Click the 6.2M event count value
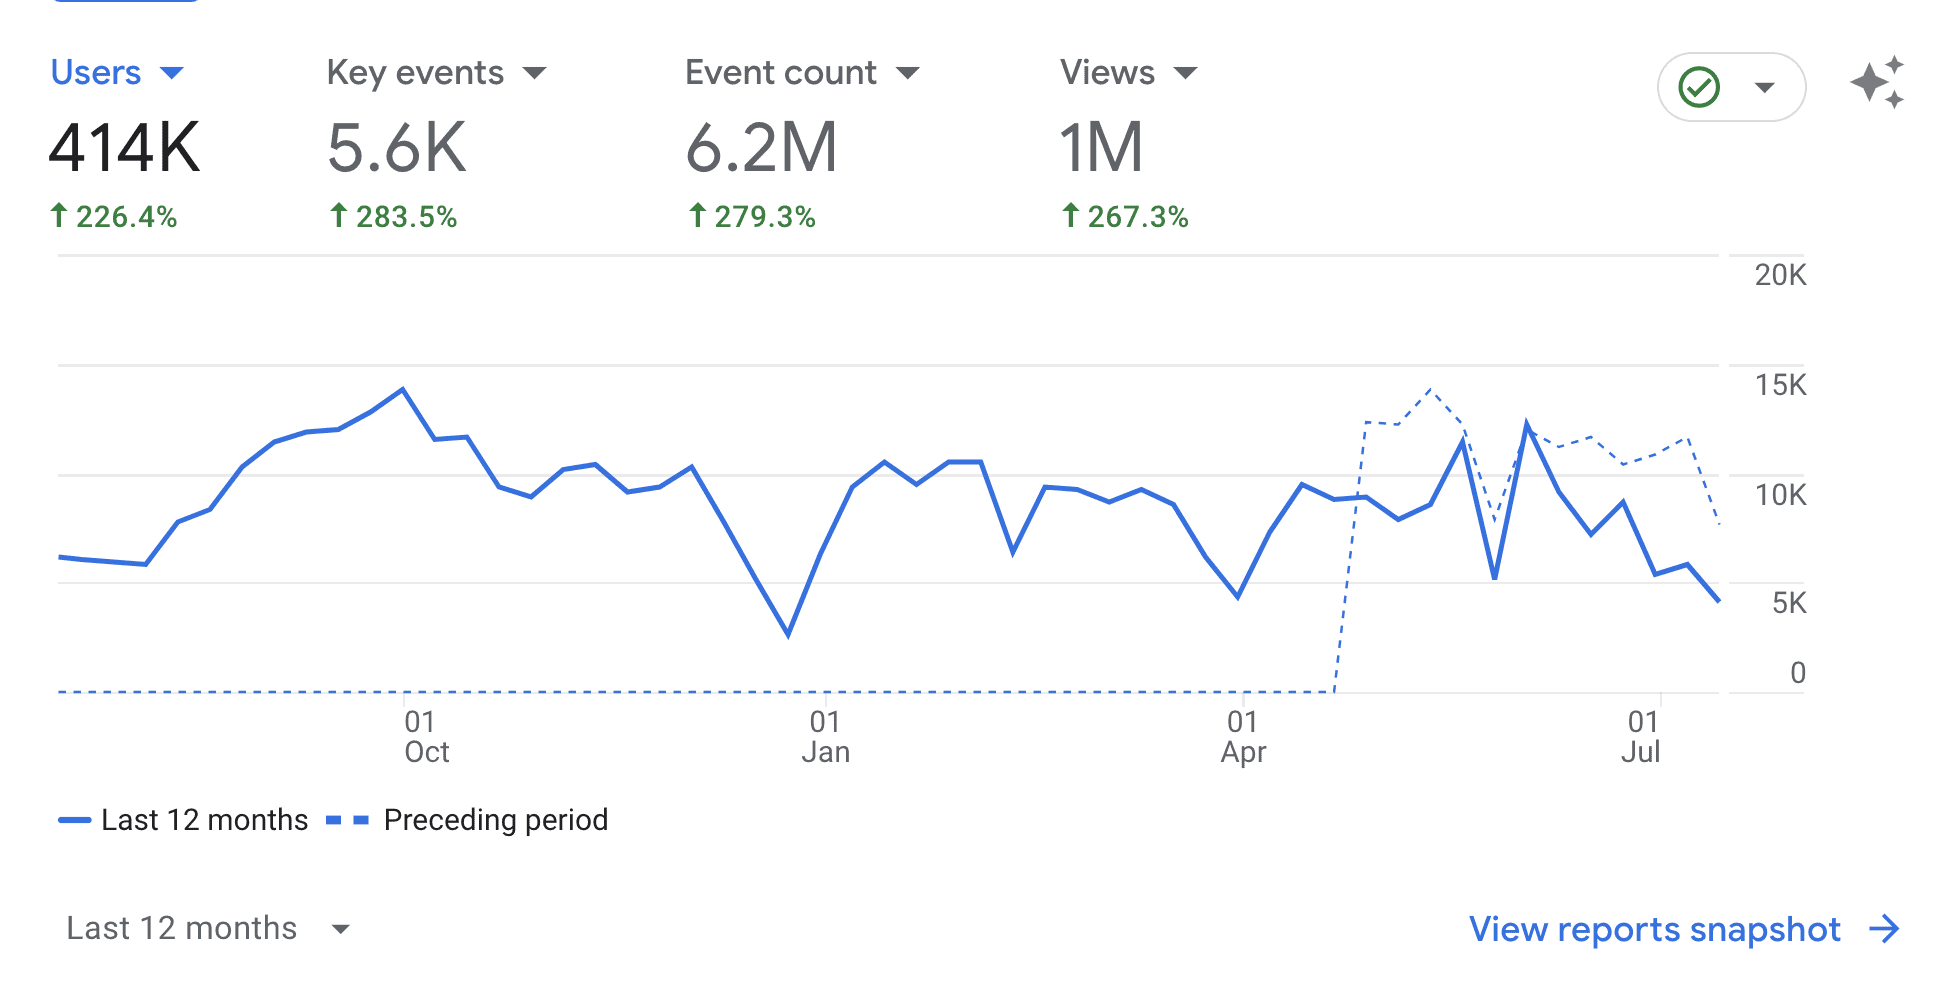Image resolution: width=1936 pixels, height=990 pixels. pos(762,148)
